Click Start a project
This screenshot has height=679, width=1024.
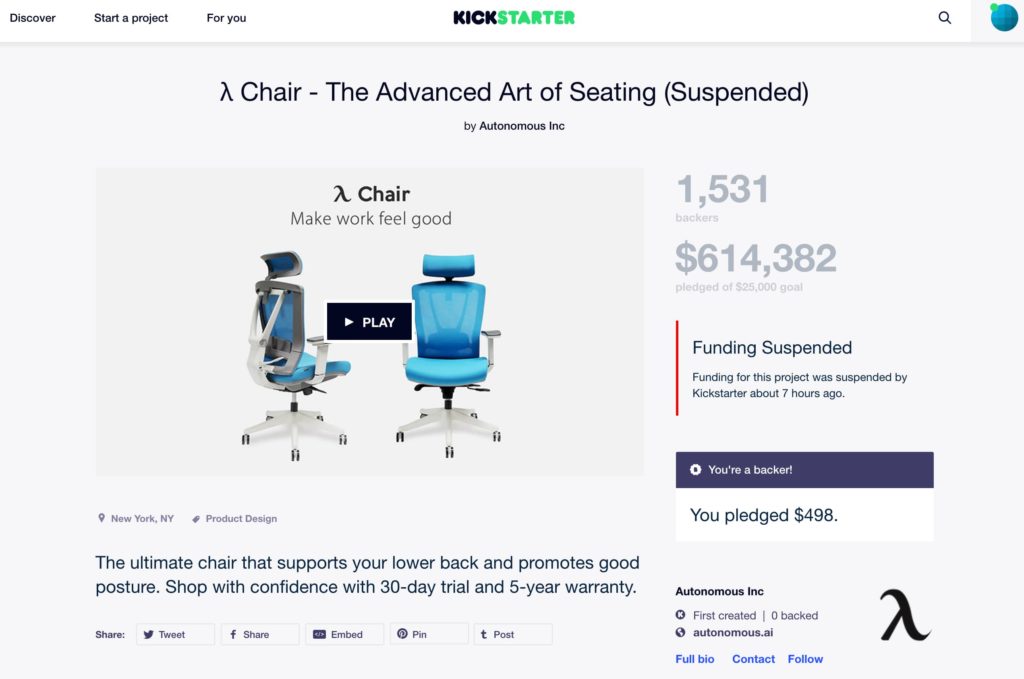click(x=130, y=17)
